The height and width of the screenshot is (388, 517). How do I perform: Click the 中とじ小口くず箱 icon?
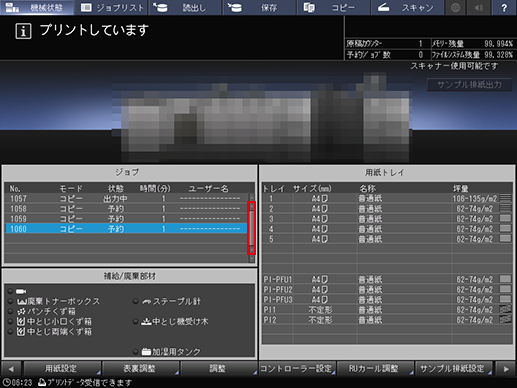[x=21, y=322]
